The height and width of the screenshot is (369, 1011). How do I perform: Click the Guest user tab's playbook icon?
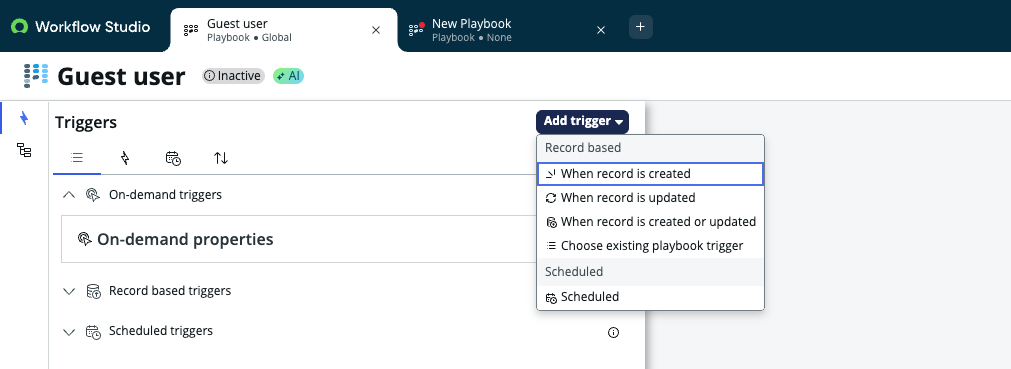coord(191,30)
